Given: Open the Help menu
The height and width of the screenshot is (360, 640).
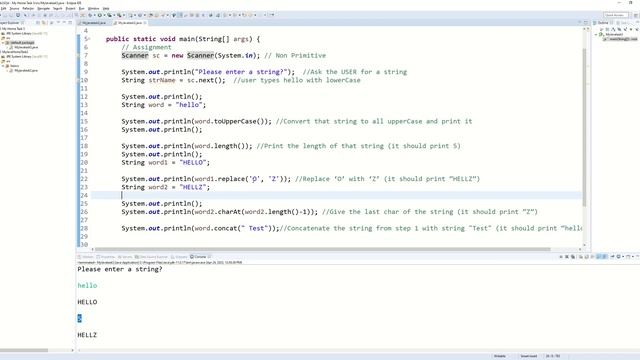Looking at the screenshot, I should click(106, 9).
